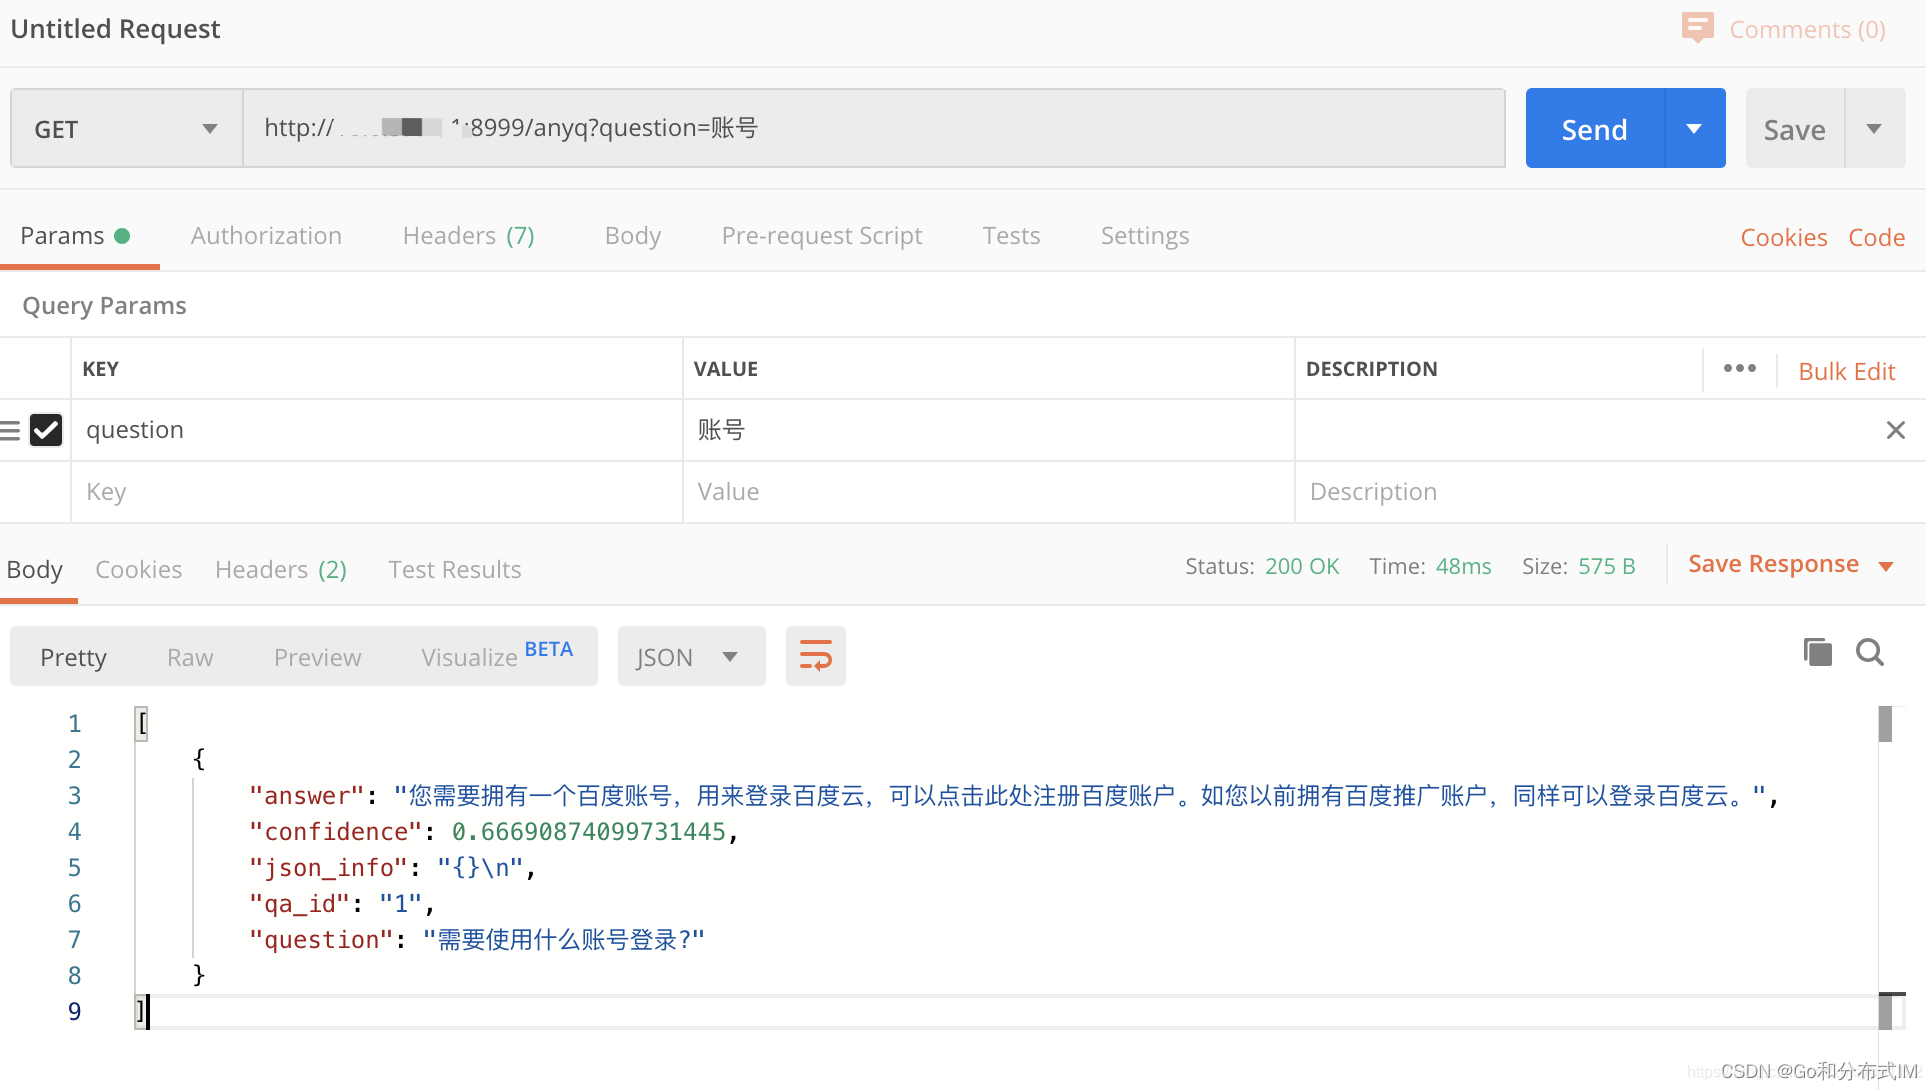Expand the Send button arrow dropdown
The width and height of the screenshot is (1932, 1090).
[x=1694, y=129]
